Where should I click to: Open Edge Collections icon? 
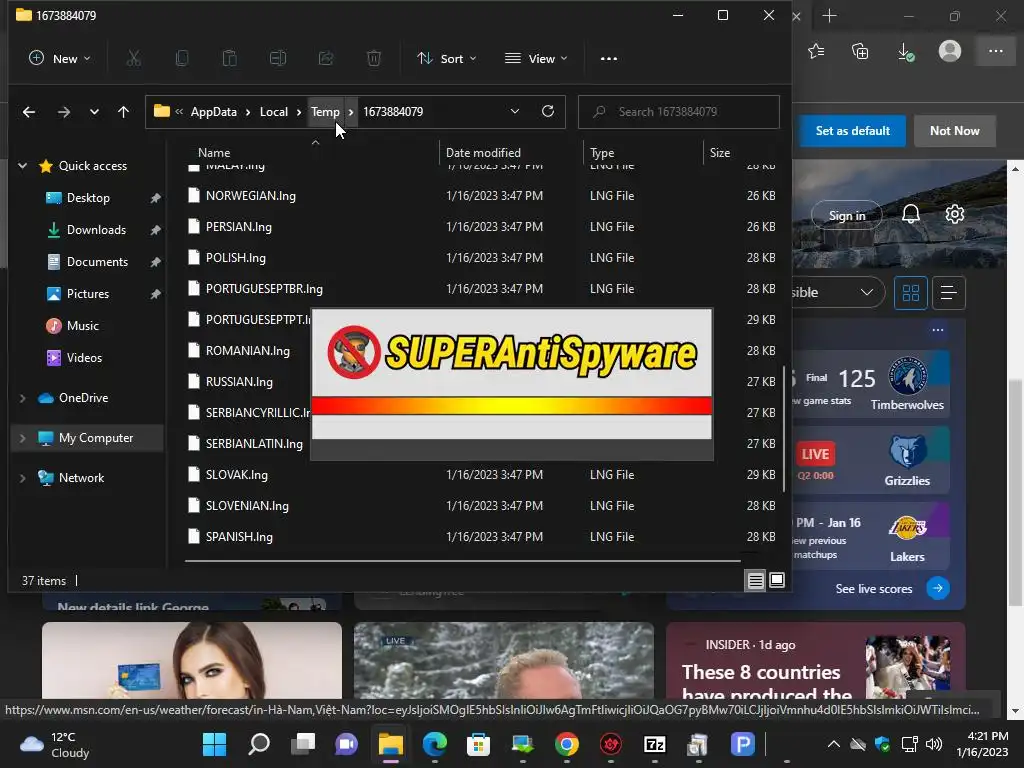861,51
